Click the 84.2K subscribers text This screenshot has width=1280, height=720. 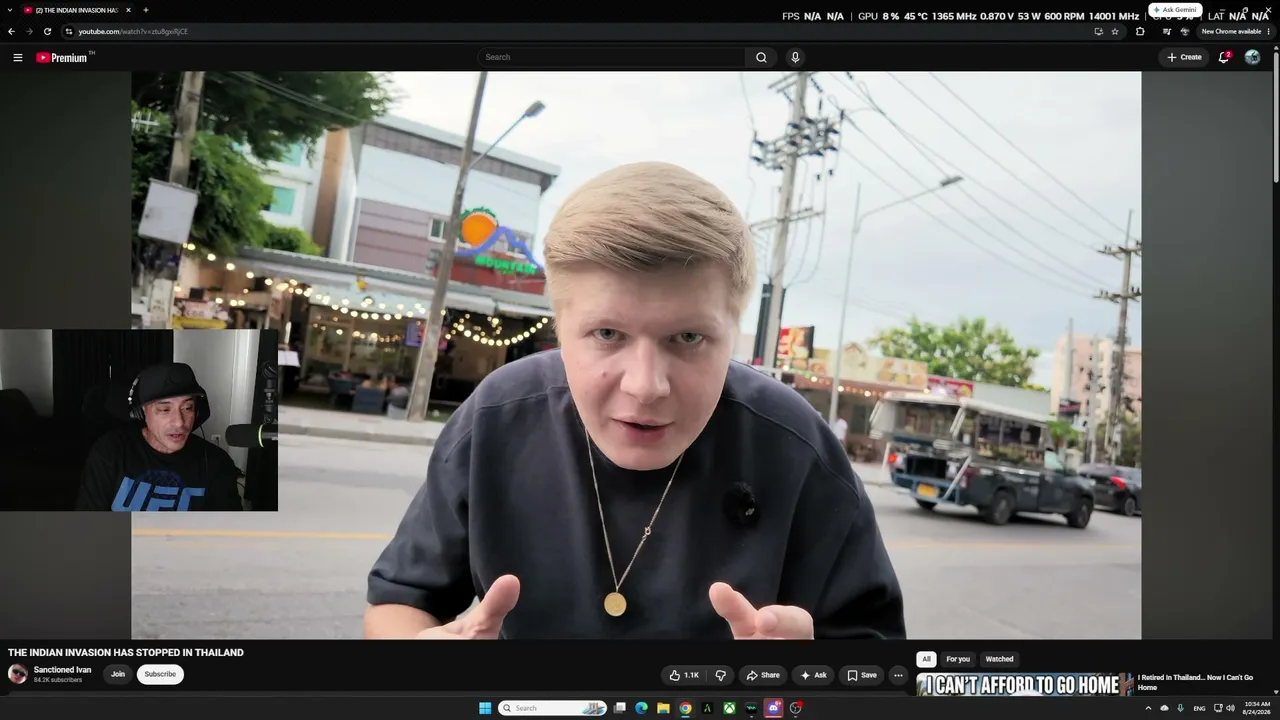(58, 680)
